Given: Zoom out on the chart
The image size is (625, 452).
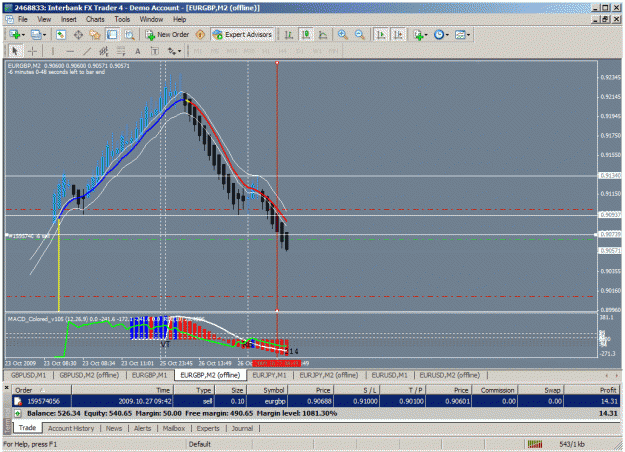Looking at the screenshot, I should point(360,35).
